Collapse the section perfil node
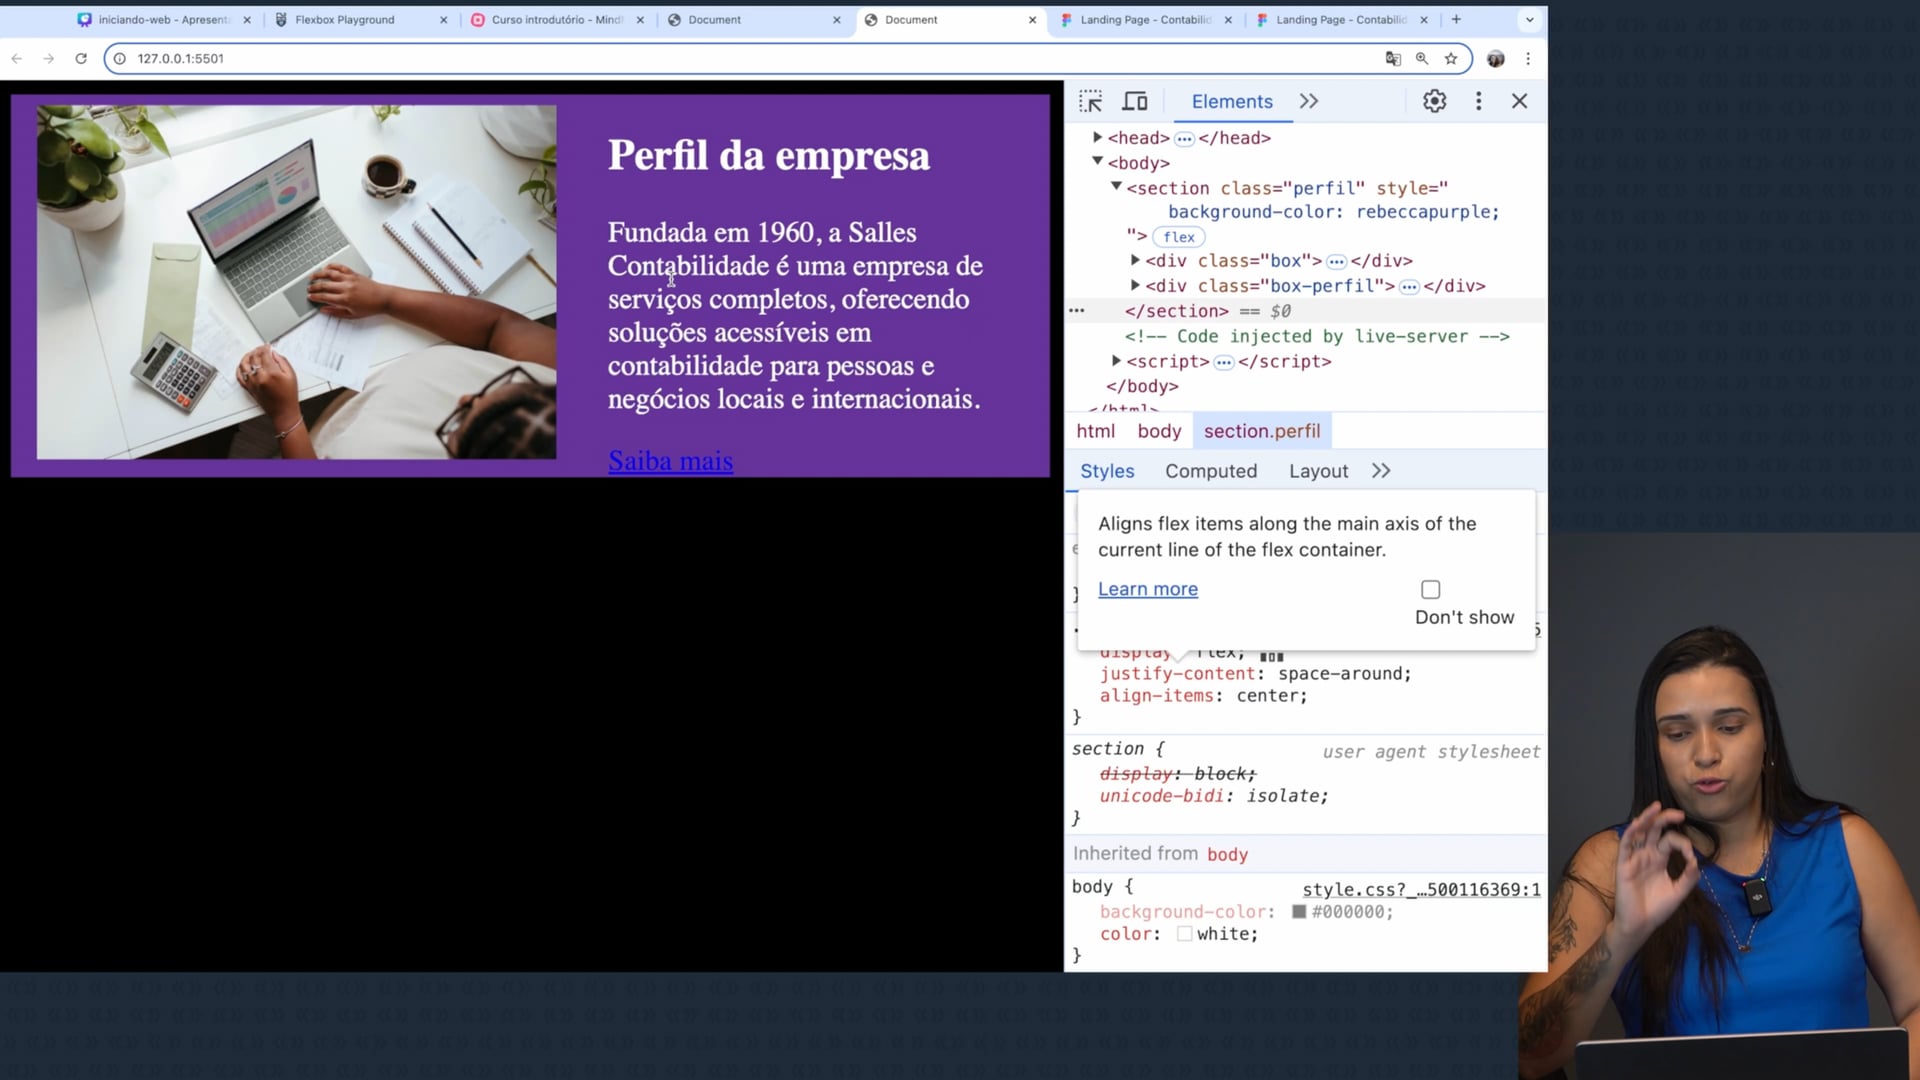The width and height of the screenshot is (1920, 1080). pos(1116,186)
